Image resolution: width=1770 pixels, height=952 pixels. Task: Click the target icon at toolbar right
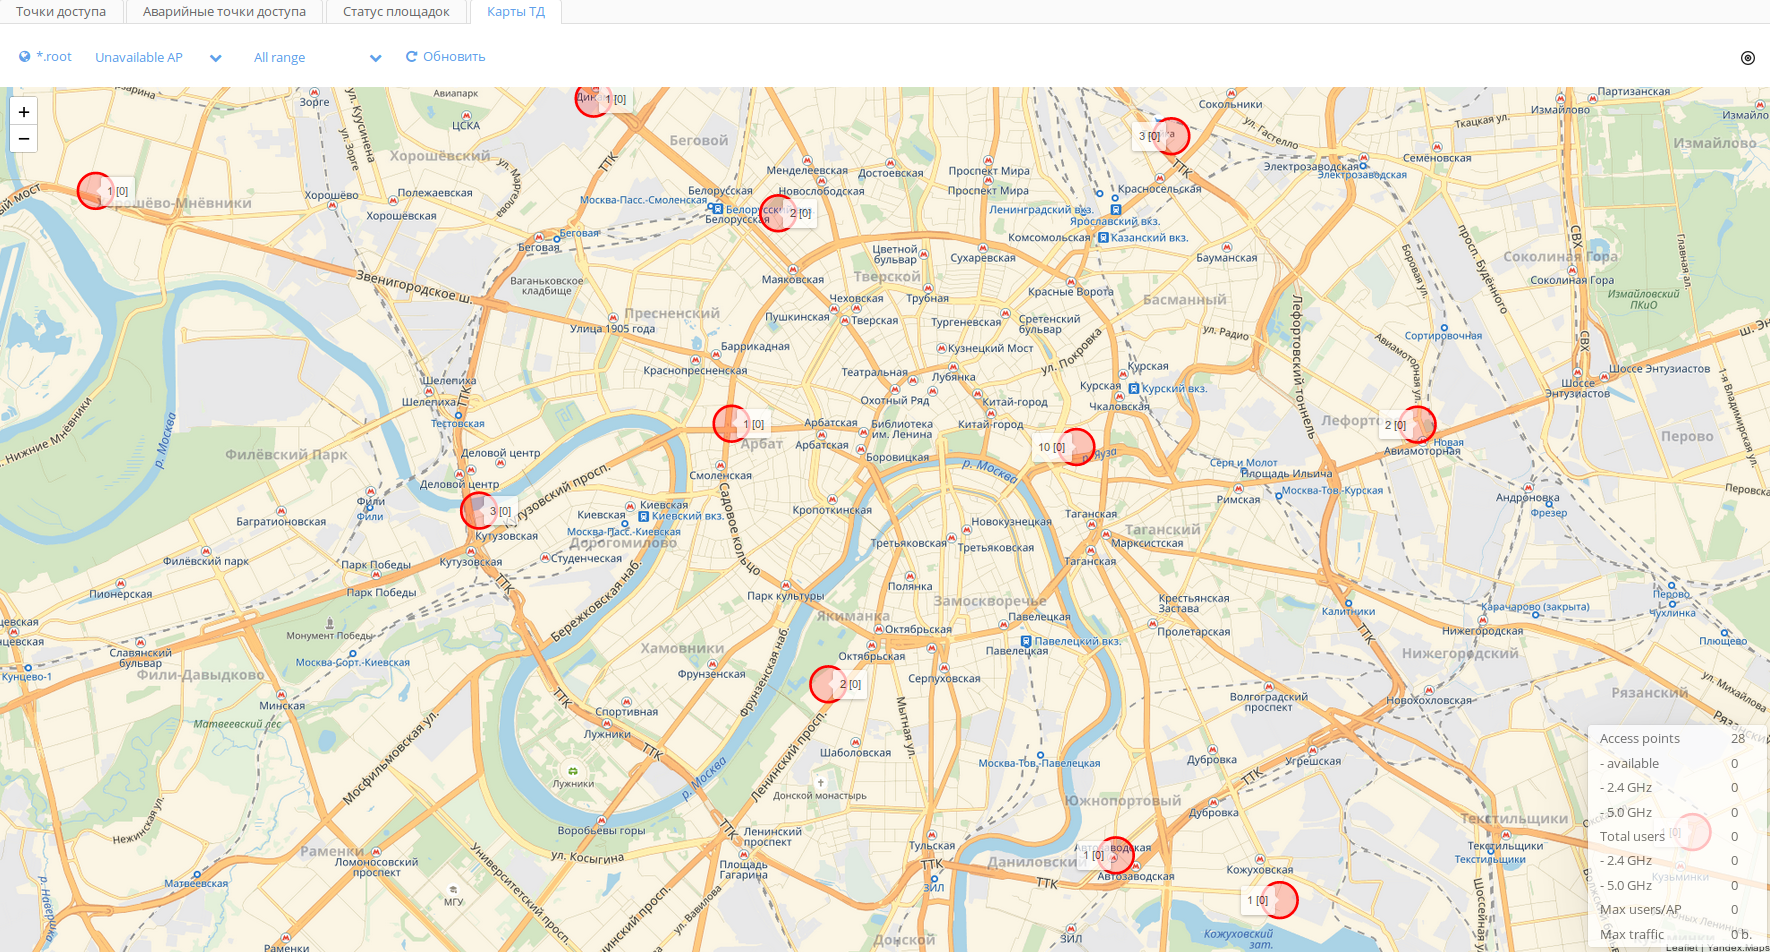tap(1748, 58)
